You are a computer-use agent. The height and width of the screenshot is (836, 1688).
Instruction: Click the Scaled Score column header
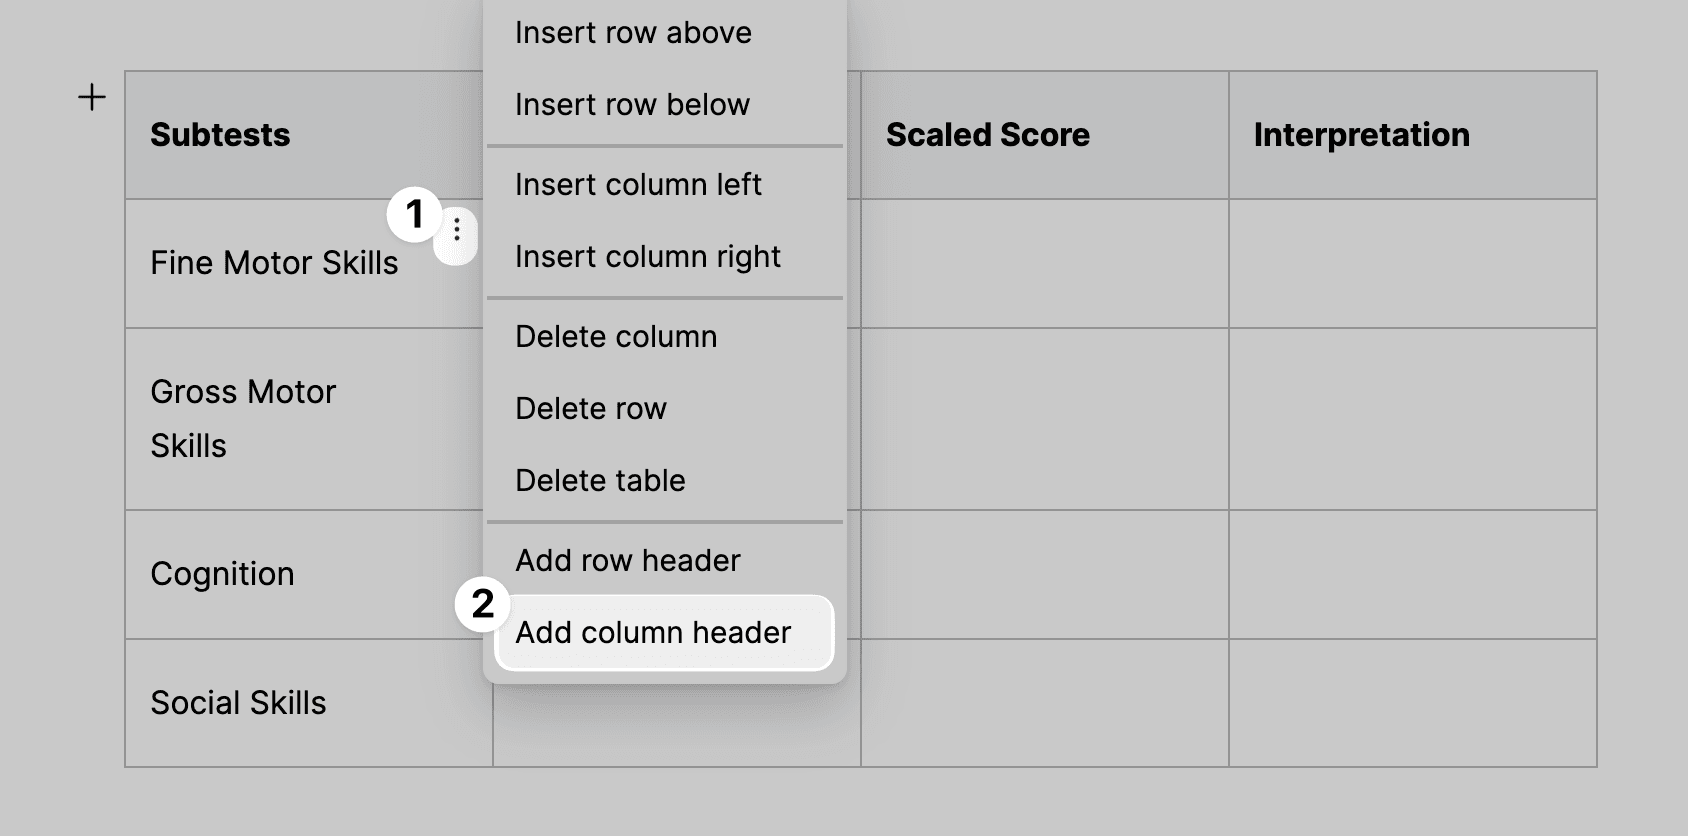(988, 135)
